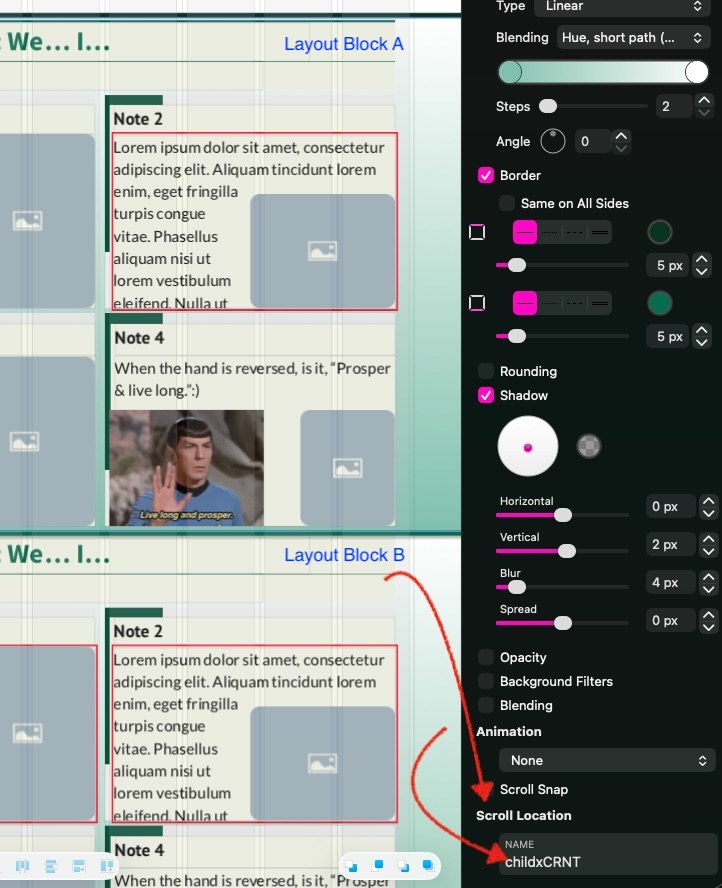Click the Layout Block A label
Viewport: 722px width, 888px height.
coord(343,44)
